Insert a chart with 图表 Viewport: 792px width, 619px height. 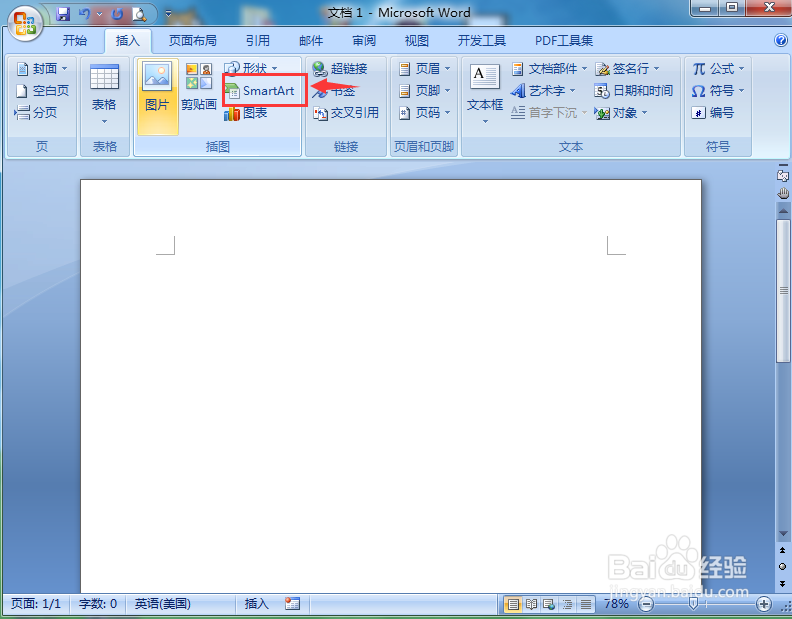pyautogui.click(x=245, y=113)
